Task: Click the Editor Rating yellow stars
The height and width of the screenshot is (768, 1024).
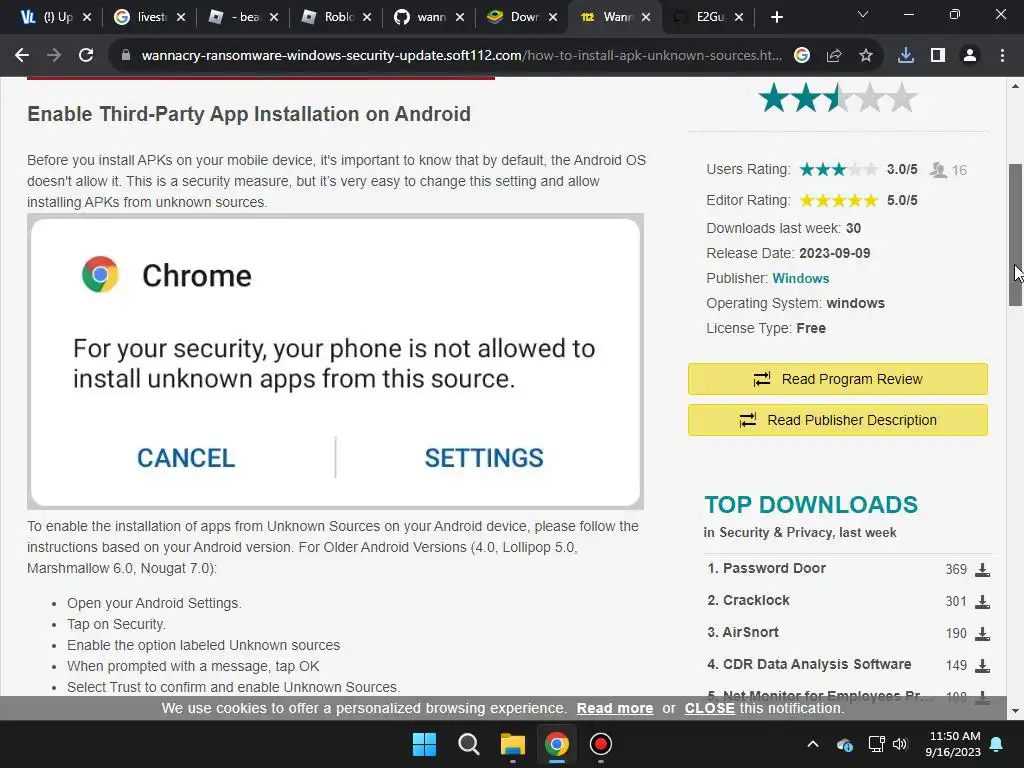Action: 839,200
